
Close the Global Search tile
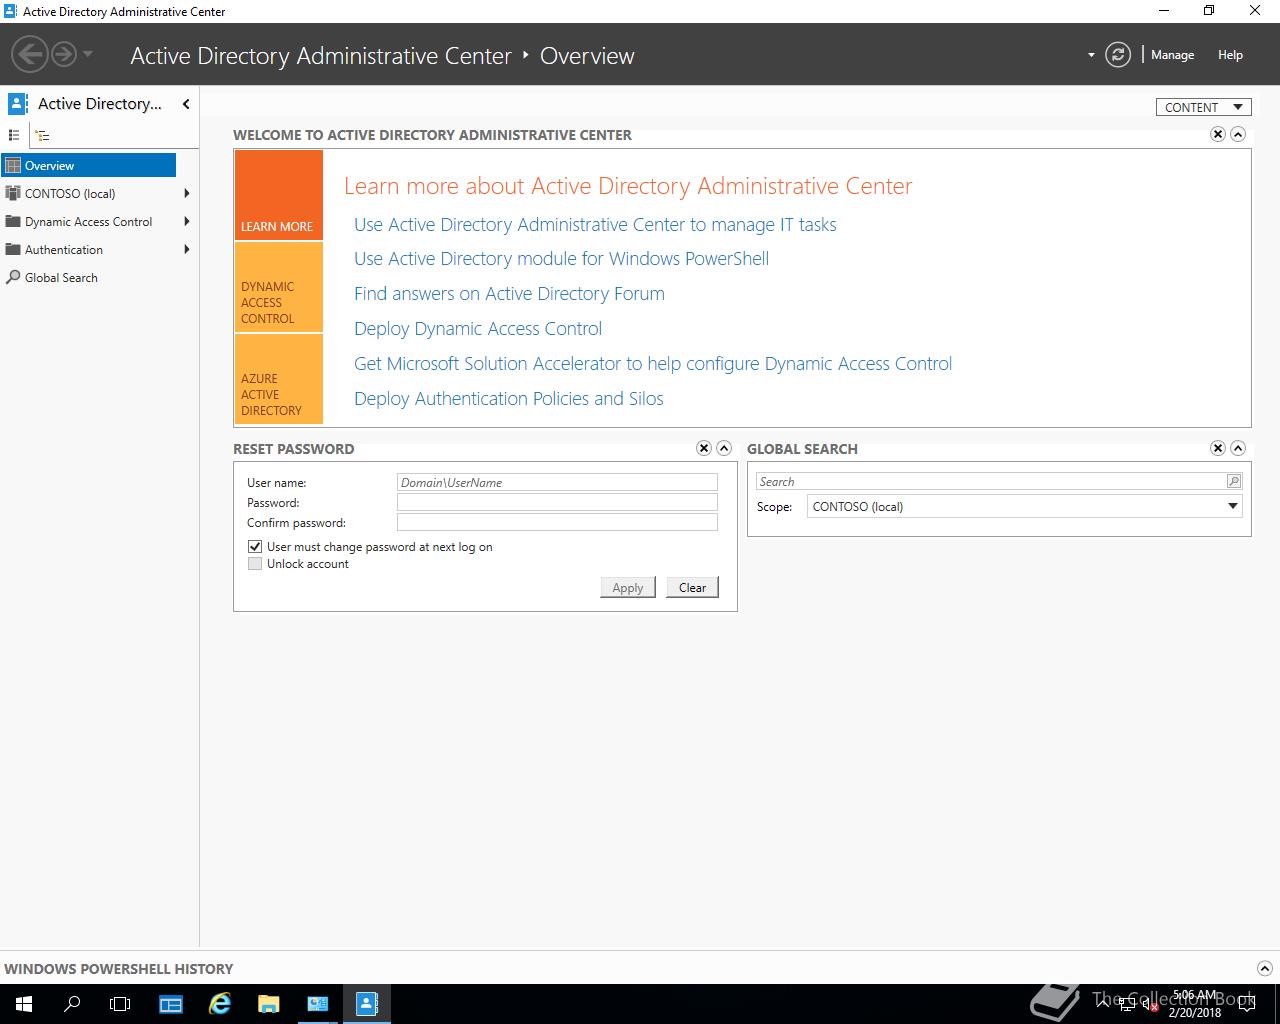[1218, 448]
